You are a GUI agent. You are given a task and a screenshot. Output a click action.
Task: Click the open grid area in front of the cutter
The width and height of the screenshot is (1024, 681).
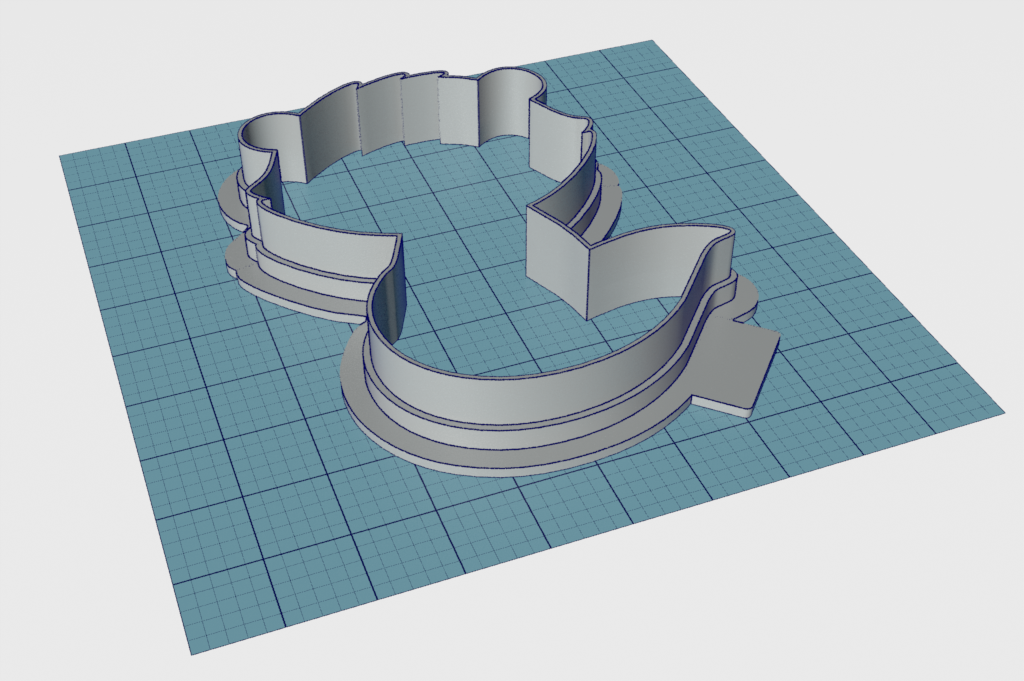click(x=450, y=560)
